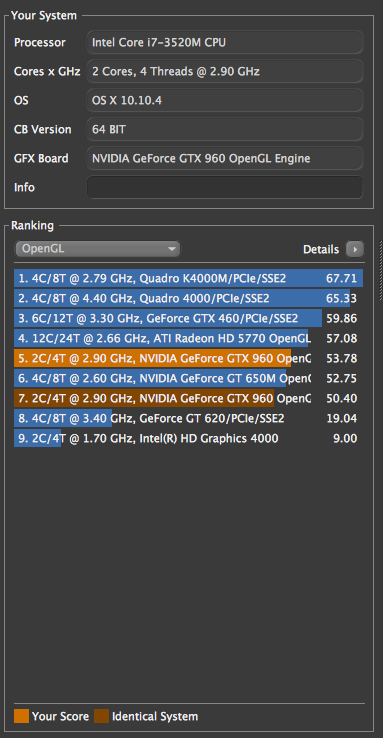Select the Intel HD Graphics 4000 row
Image resolution: width=383 pixels, height=738 pixels.
[x=188, y=438]
